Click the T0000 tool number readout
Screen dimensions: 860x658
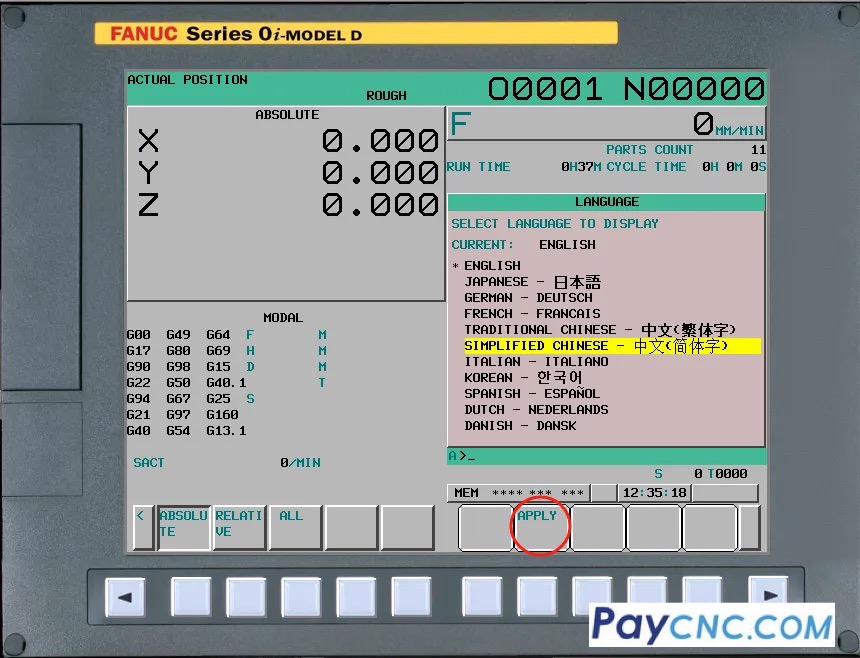point(727,474)
